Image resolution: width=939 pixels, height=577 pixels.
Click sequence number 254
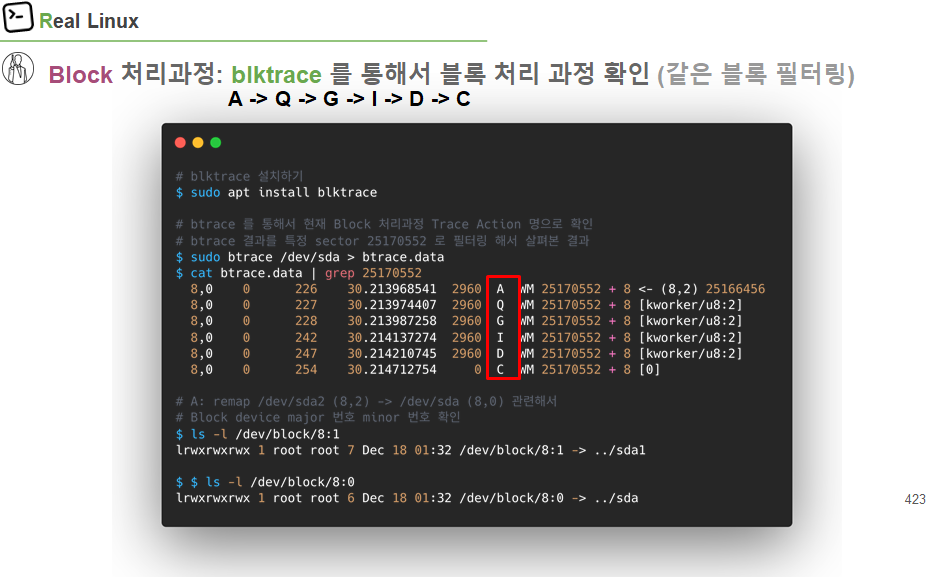click(x=306, y=370)
